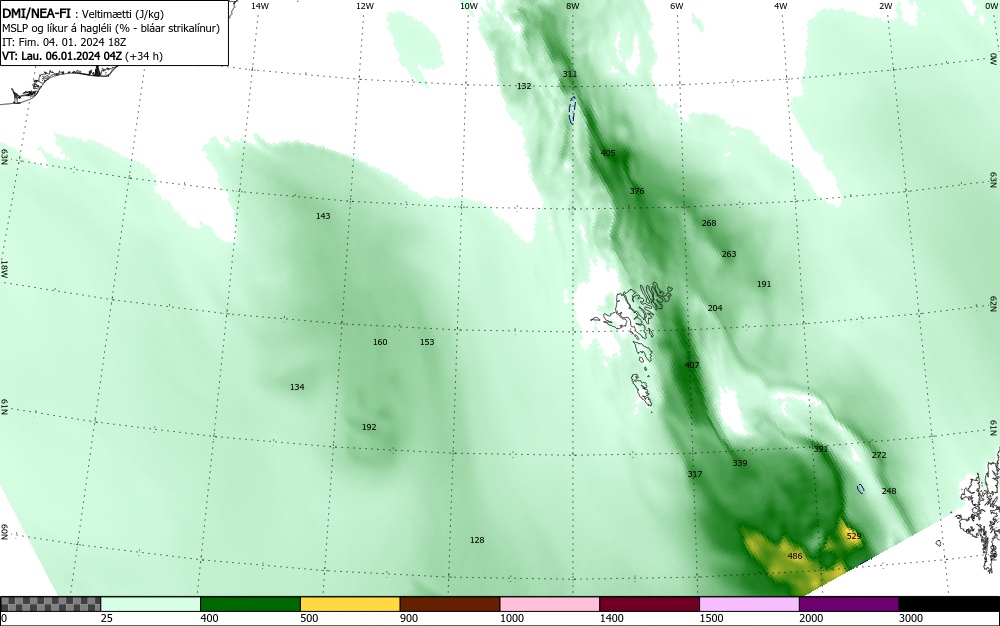Click the 10W longitude label
1000x626 pixels.
(x=469, y=6)
